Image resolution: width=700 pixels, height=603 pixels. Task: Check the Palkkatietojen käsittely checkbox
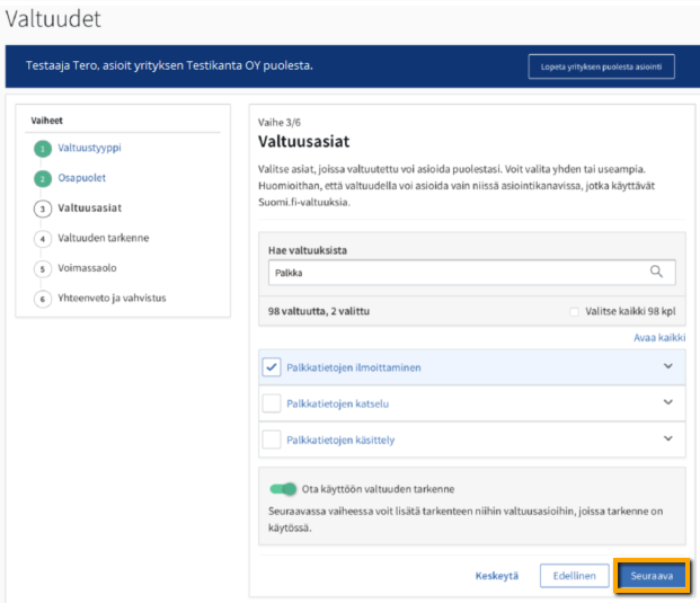coord(271,438)
